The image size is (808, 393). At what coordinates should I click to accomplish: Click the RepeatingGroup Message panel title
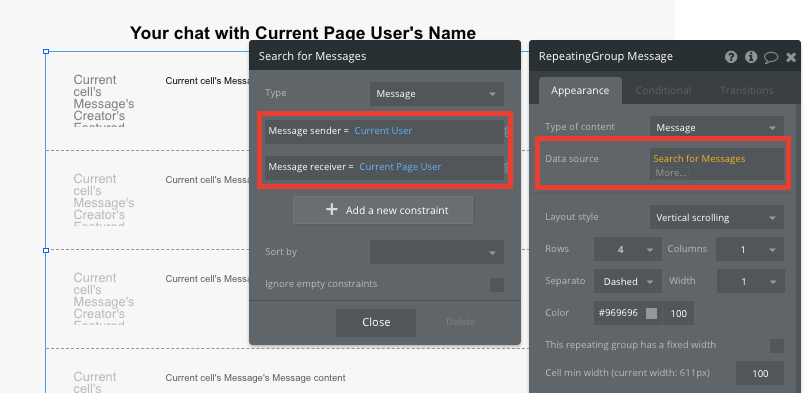[605, 56]
